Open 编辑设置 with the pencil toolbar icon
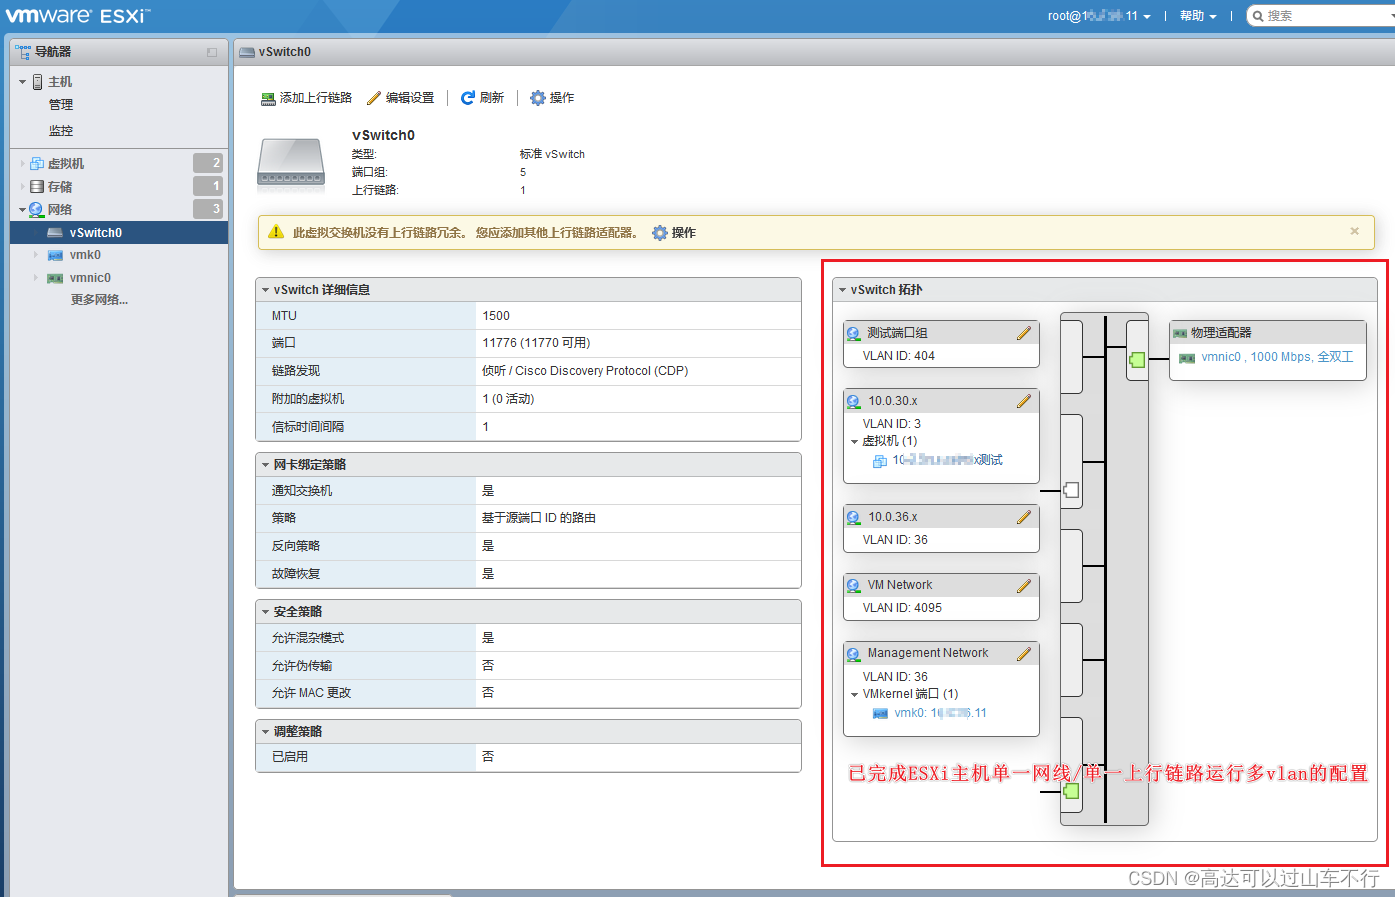The width and height of the screenshot is (1395, 897). 372,97
